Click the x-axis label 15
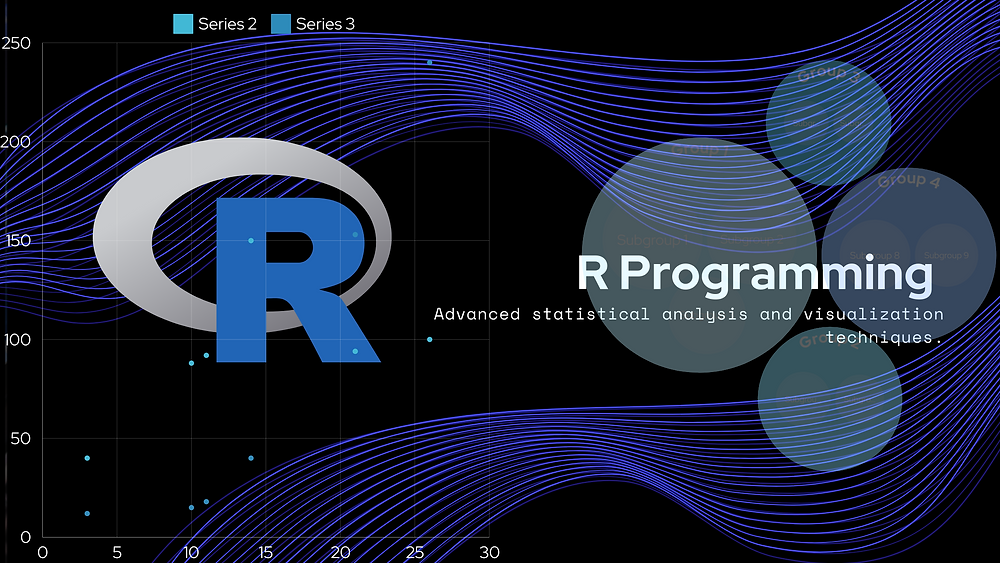 [x=265, y=552]
